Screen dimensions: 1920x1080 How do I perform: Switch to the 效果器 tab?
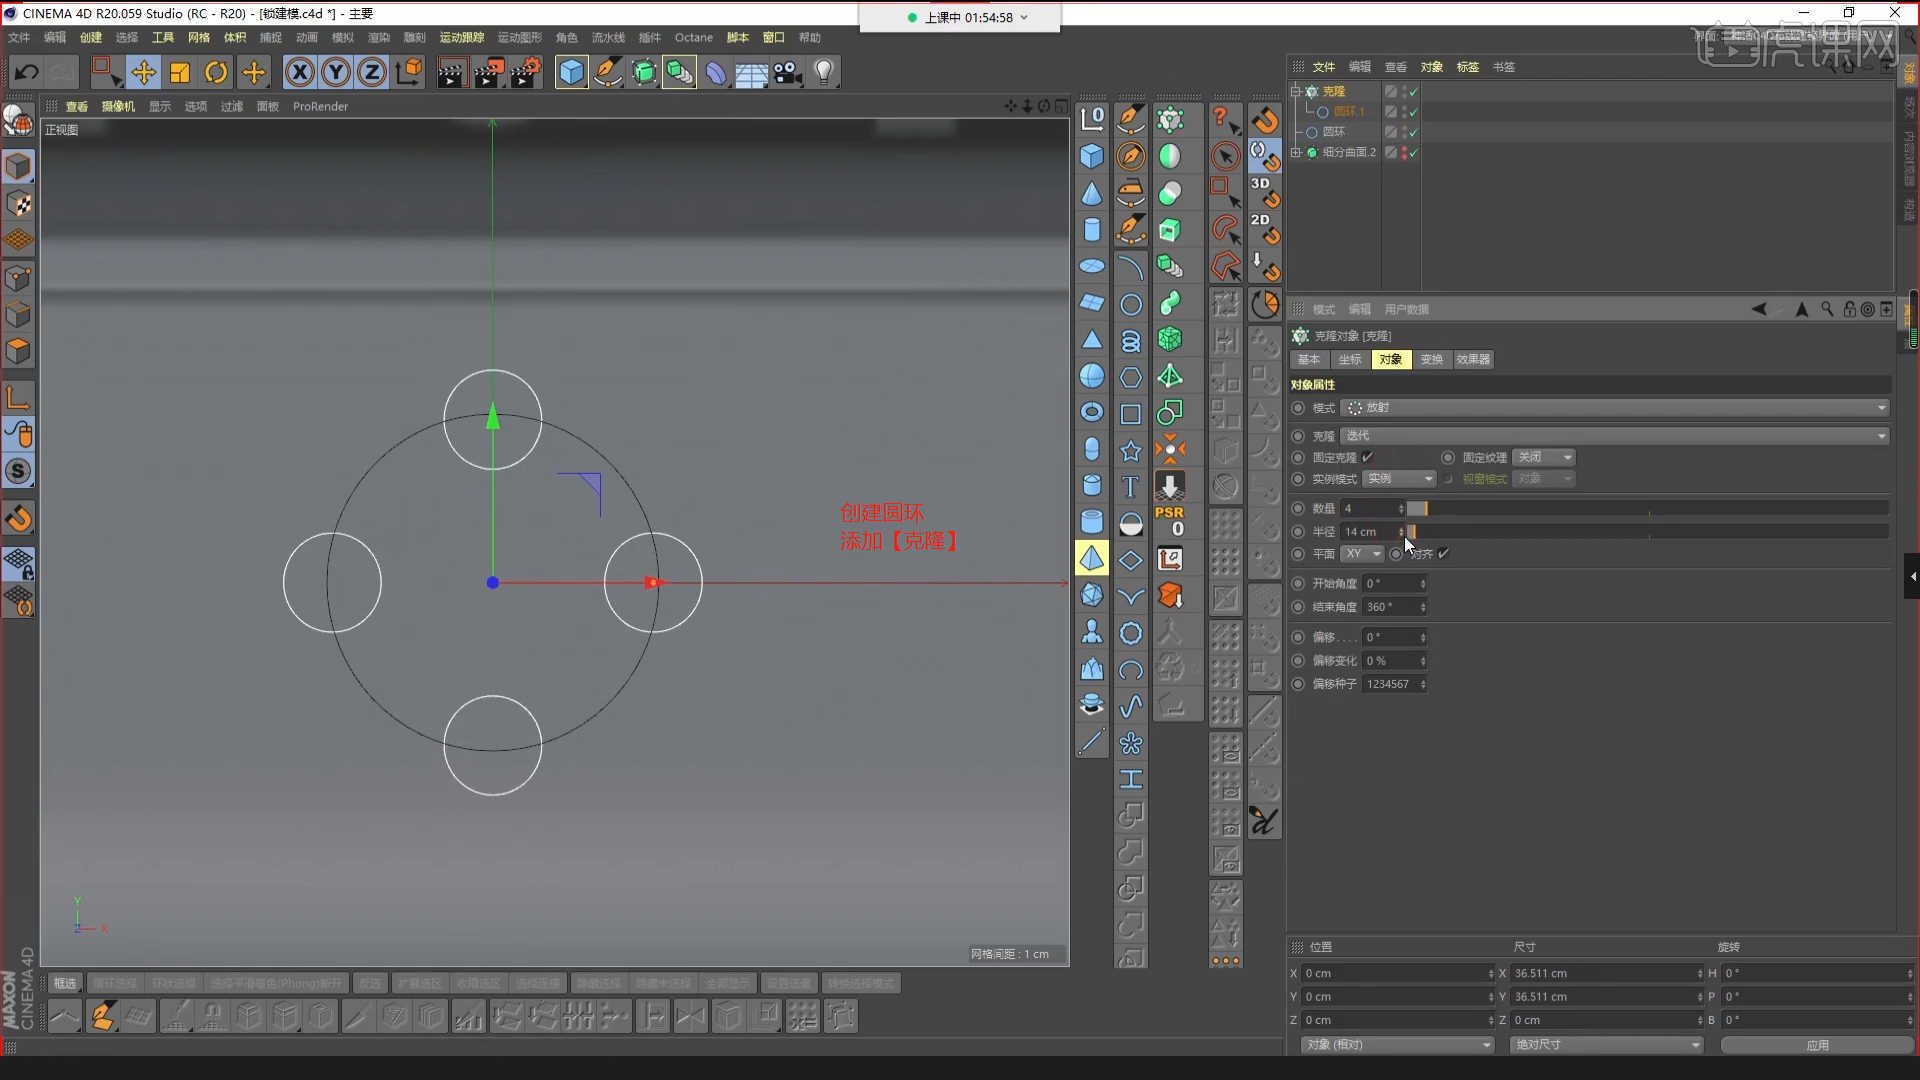click(1473, 359)
